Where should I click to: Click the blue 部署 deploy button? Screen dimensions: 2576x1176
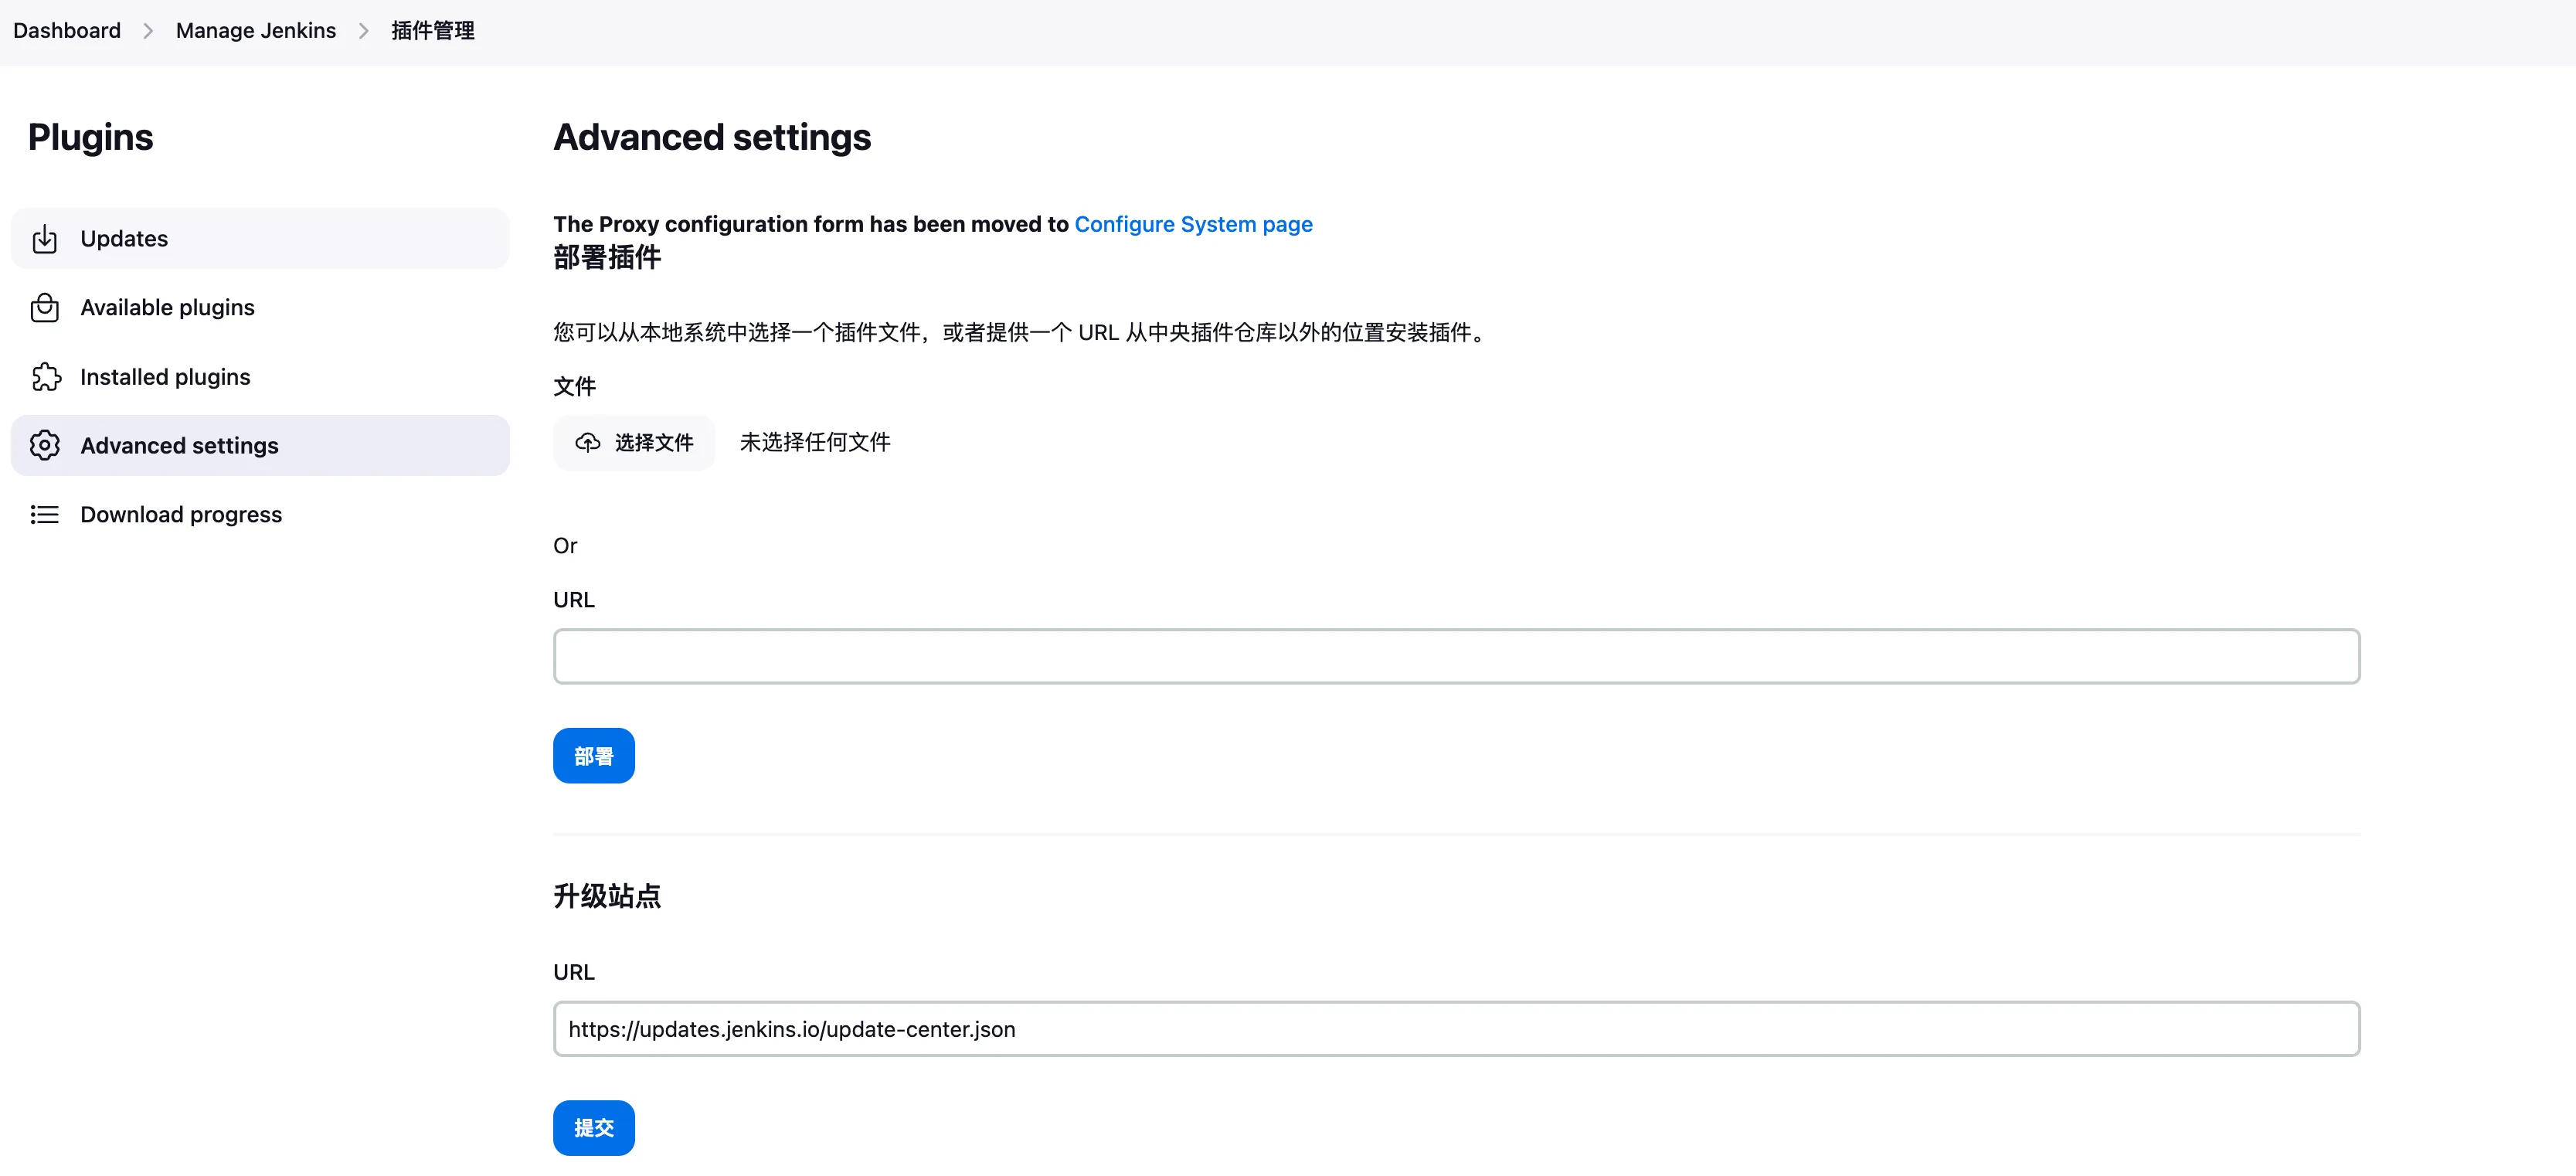pyautogui.click(x=593, y=756)
